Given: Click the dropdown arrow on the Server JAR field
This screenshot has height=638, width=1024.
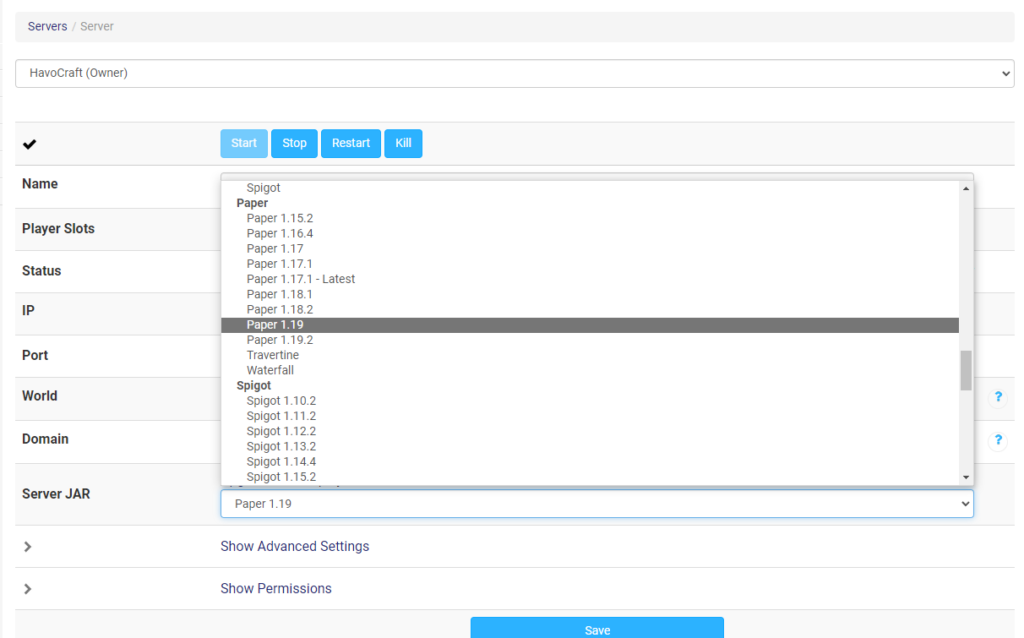Looking at the screenshot, I should click(x=966, y=503).
